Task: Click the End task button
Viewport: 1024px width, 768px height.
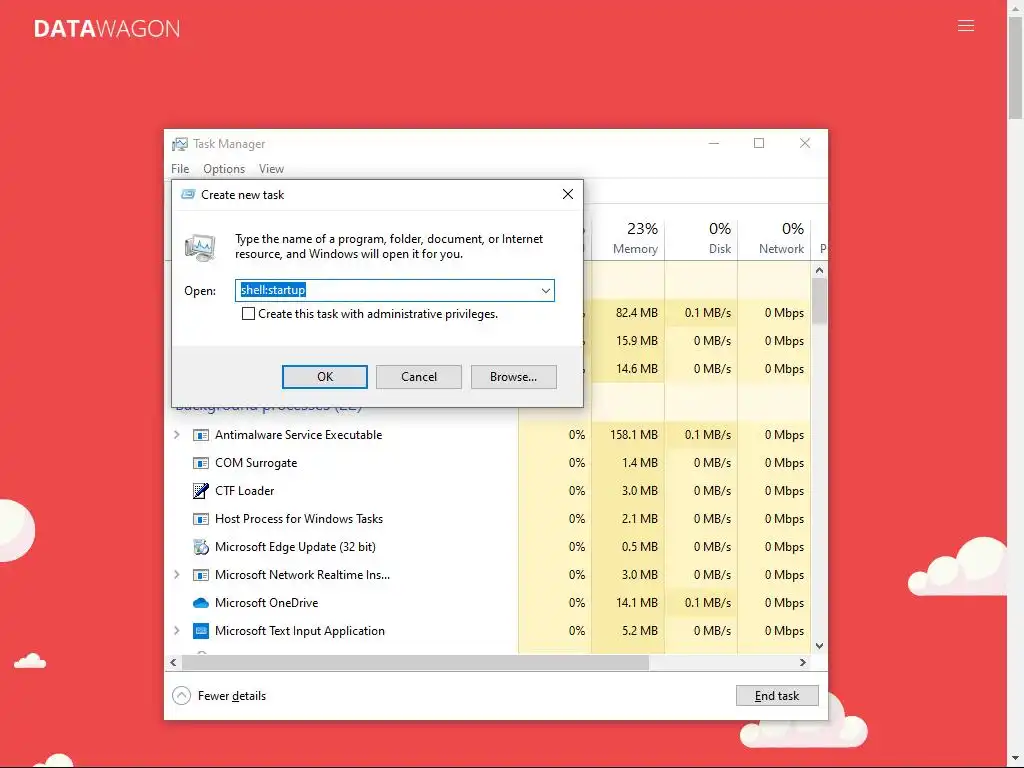Action: (x=776, y=696)
